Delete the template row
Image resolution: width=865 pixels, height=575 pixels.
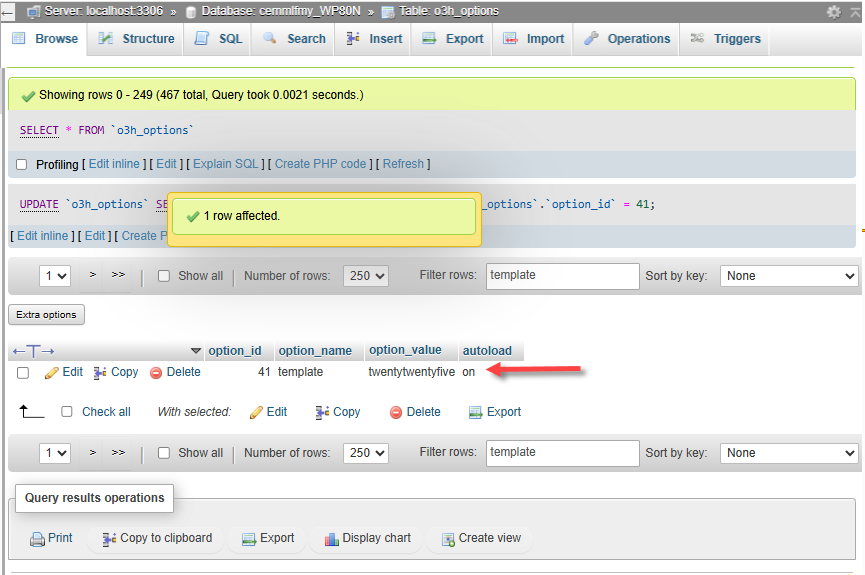click(x=175, y=372)
